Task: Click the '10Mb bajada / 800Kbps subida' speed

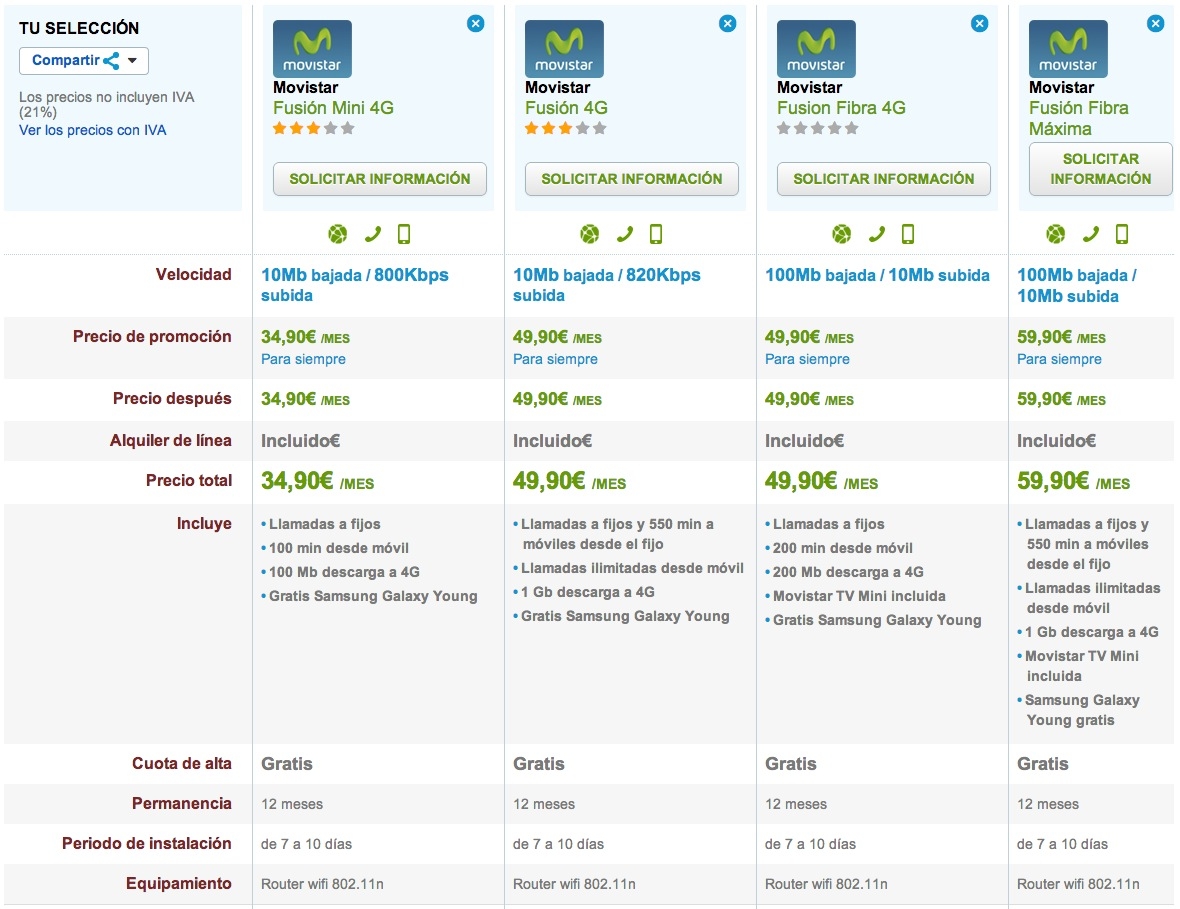Action: coord(354,285)
